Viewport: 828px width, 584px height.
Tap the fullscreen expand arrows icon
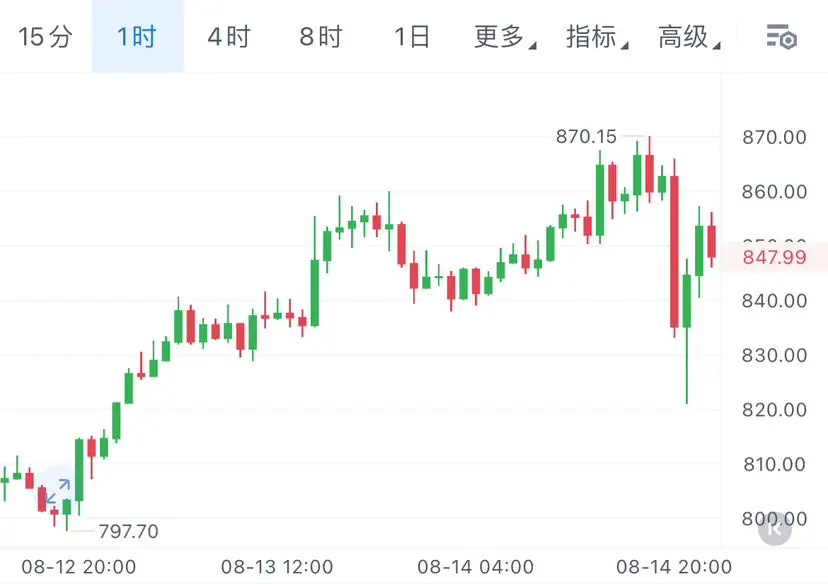pos(58,491)
